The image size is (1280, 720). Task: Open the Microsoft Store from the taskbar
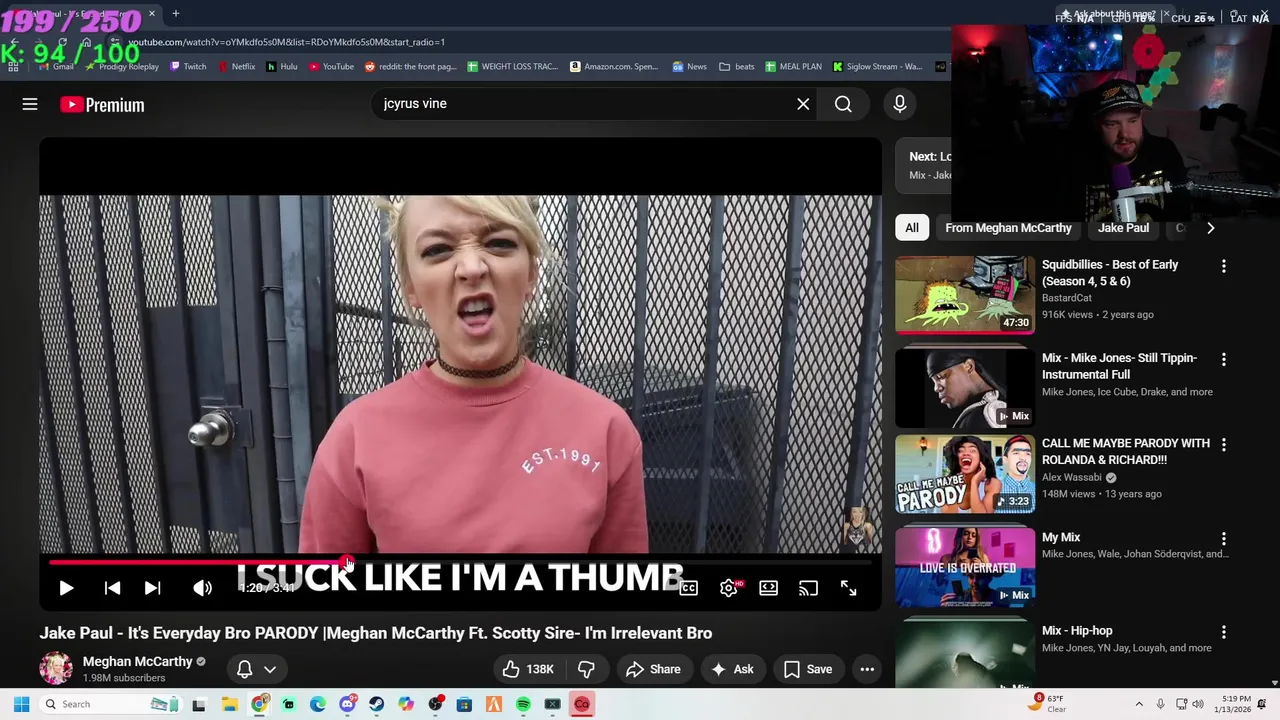pos(464,704)
